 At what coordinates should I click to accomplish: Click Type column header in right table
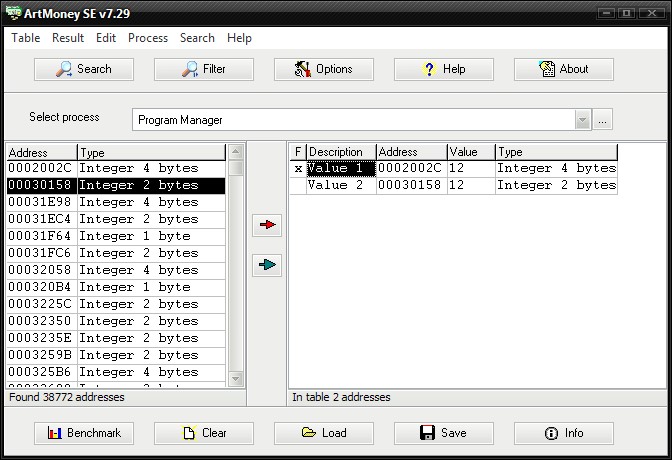coord(556,152)
